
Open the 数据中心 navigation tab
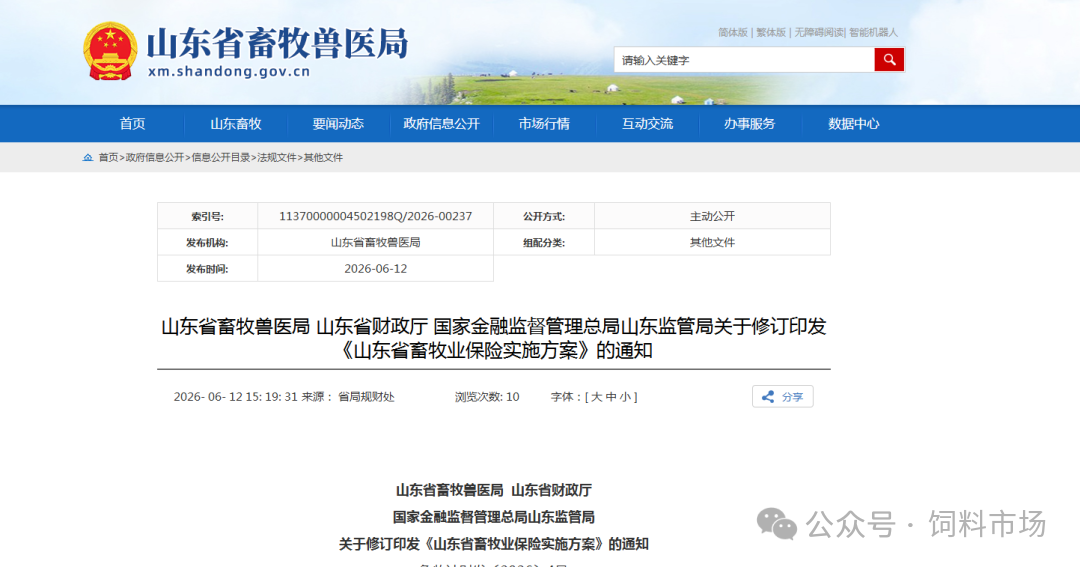853,124
